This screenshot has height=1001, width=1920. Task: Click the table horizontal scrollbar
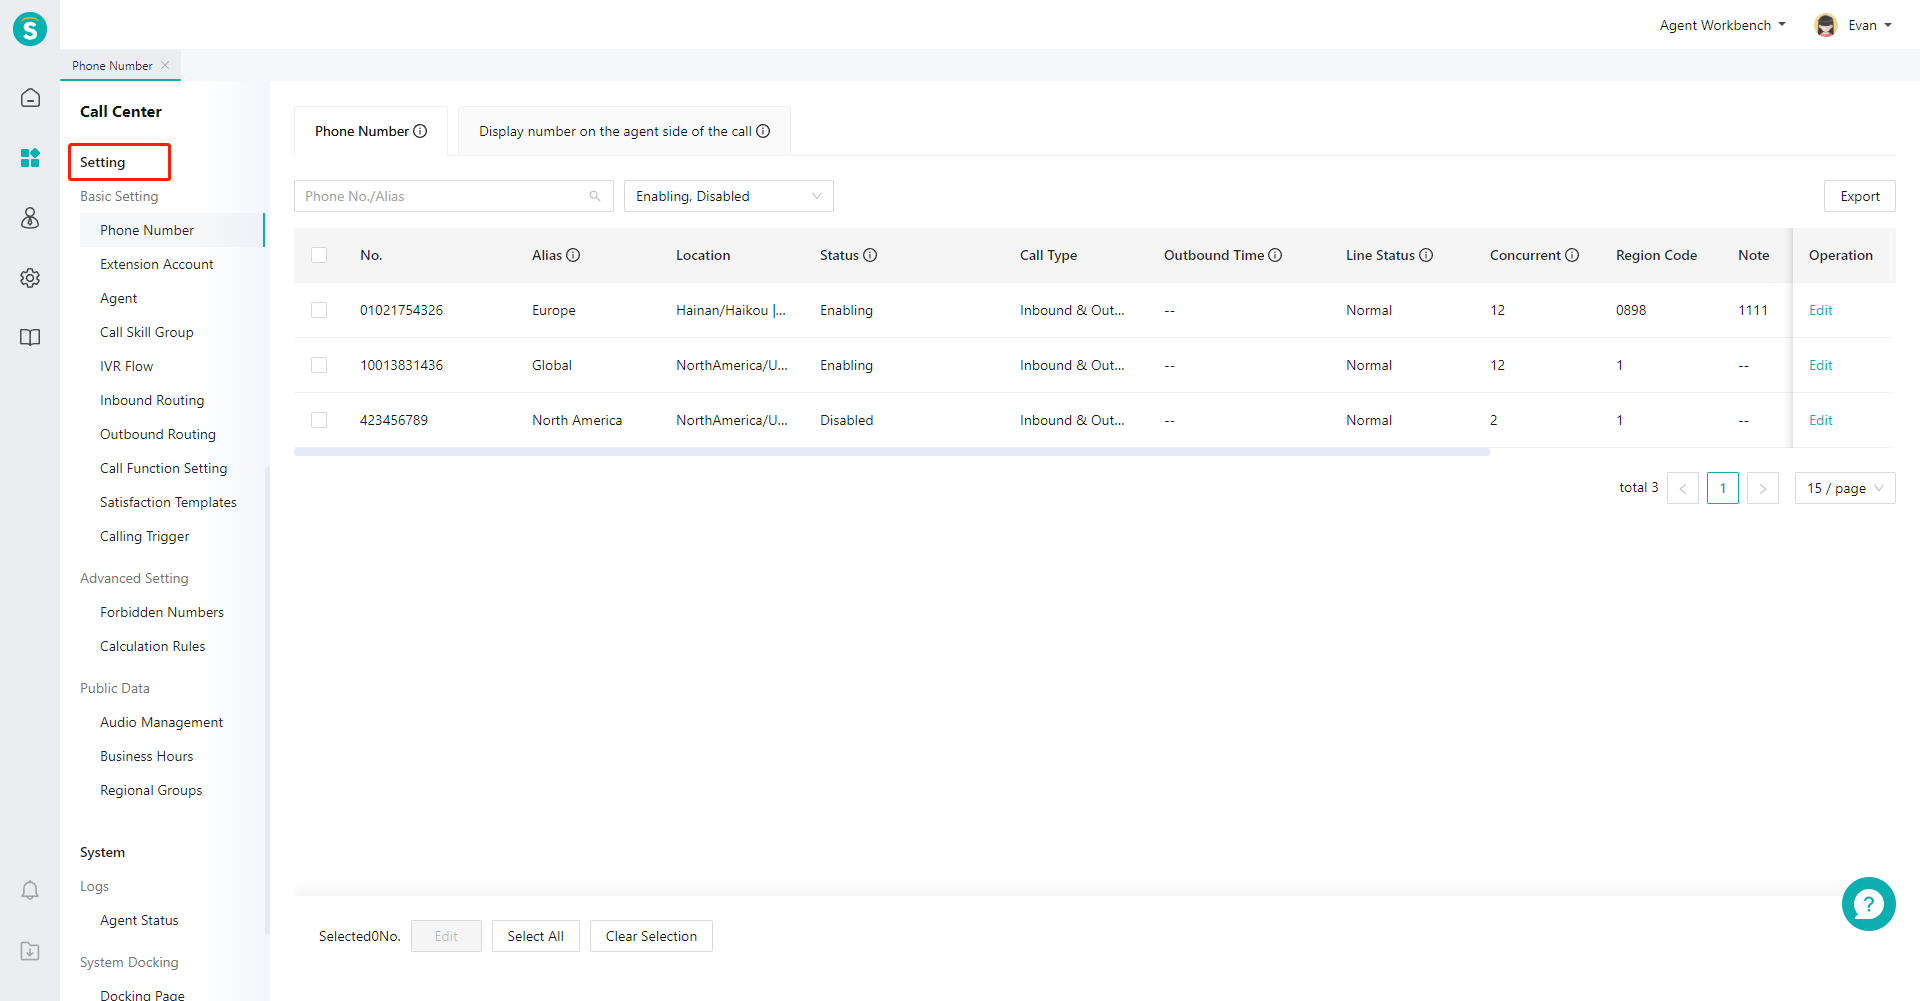(892, 452)
